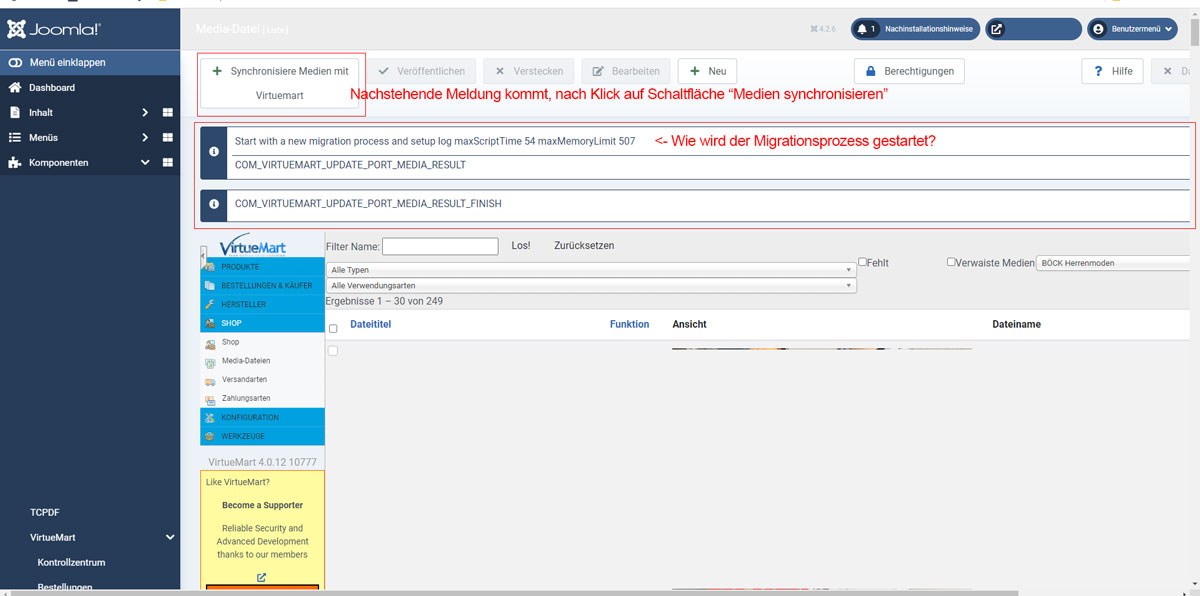Toggle Menü einklappen sidebar switch
The height and width of the screenshot is (596, 1200).
(15, 62)
